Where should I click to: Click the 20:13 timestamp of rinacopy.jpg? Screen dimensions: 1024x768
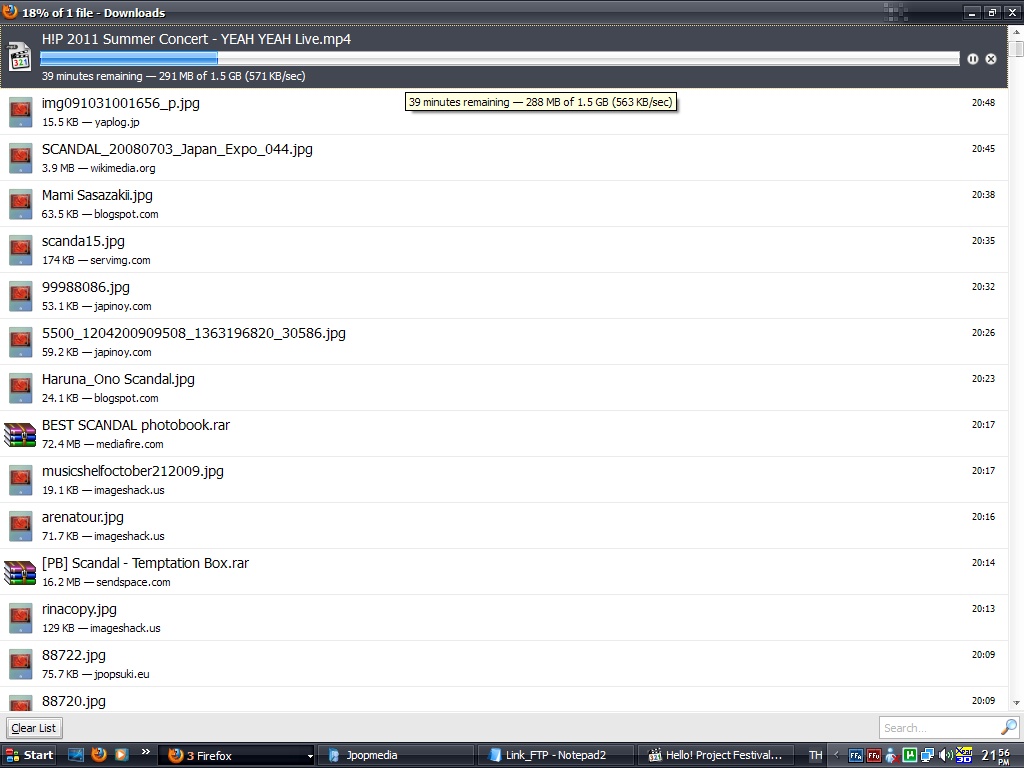[983, 609]
